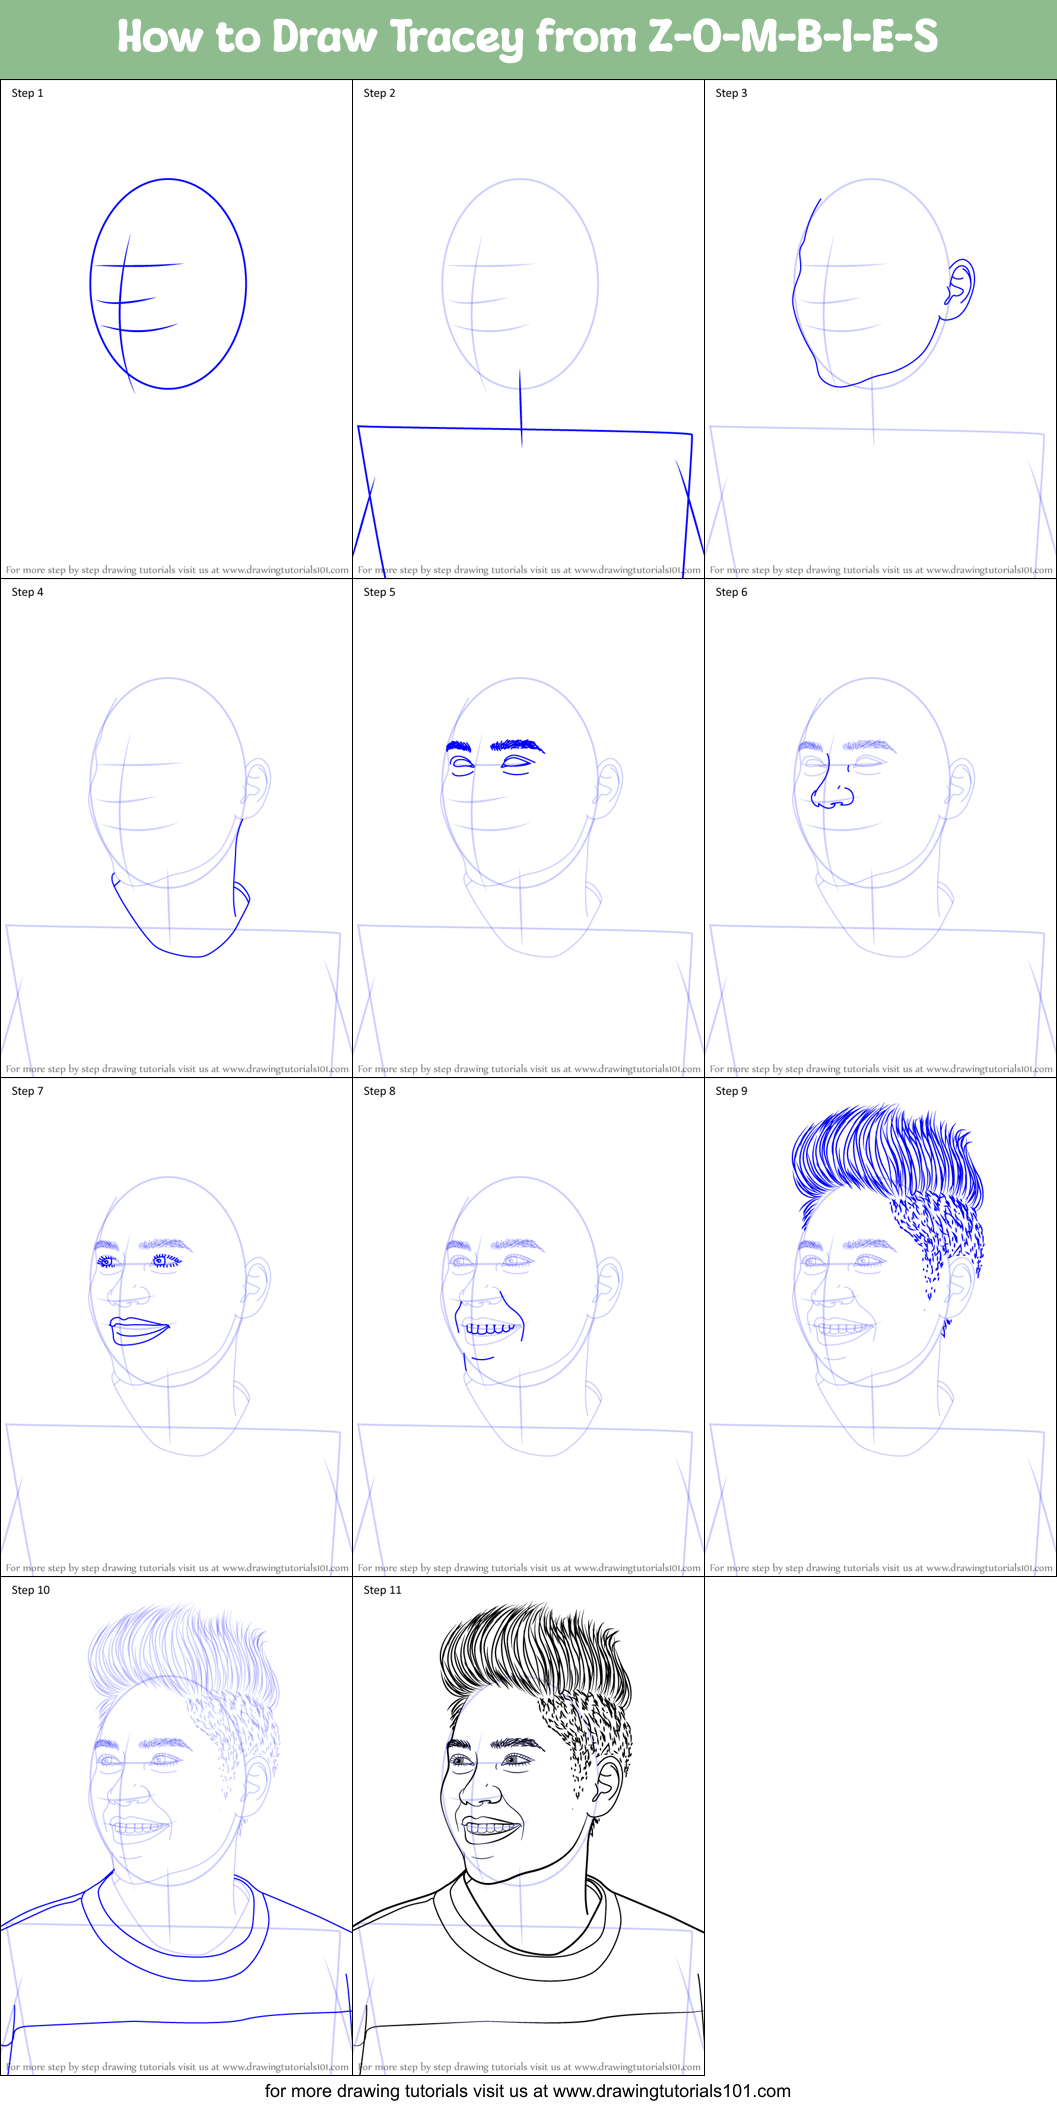Click the 'Step 4' label
The height and width of the screenshot is (2106, 1057).
28,592
